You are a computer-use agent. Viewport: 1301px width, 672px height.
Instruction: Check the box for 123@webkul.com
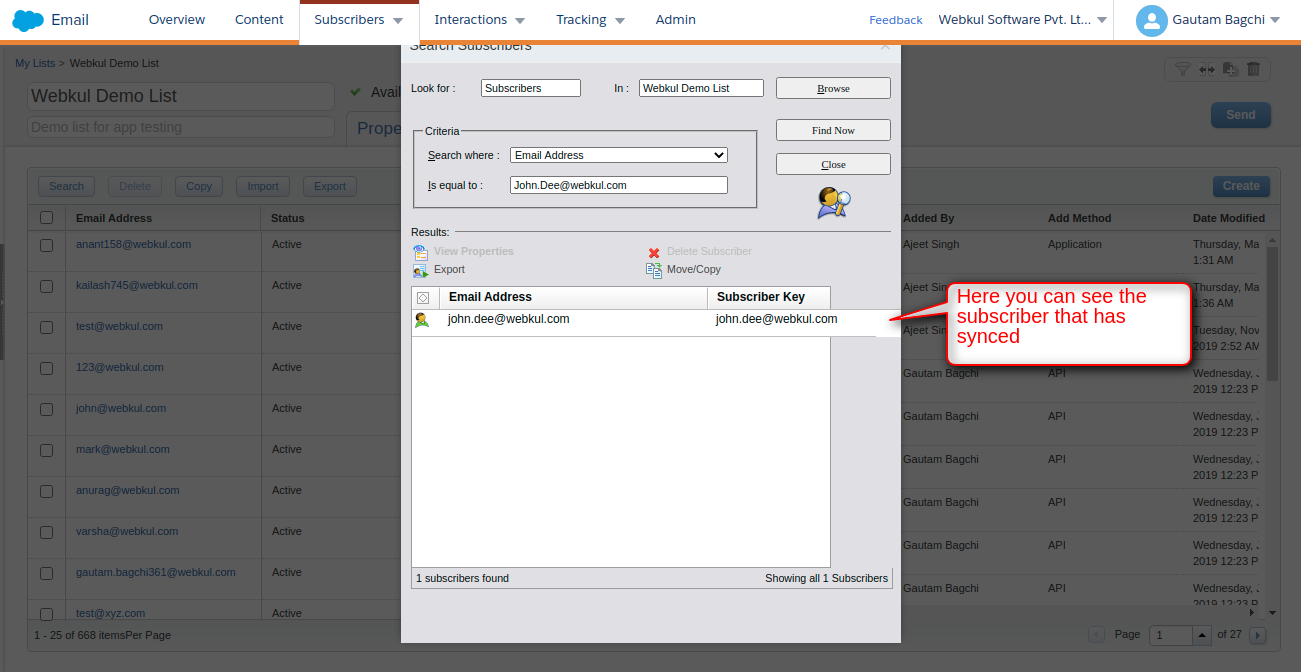pyautogui.click(x=46, y=368)
